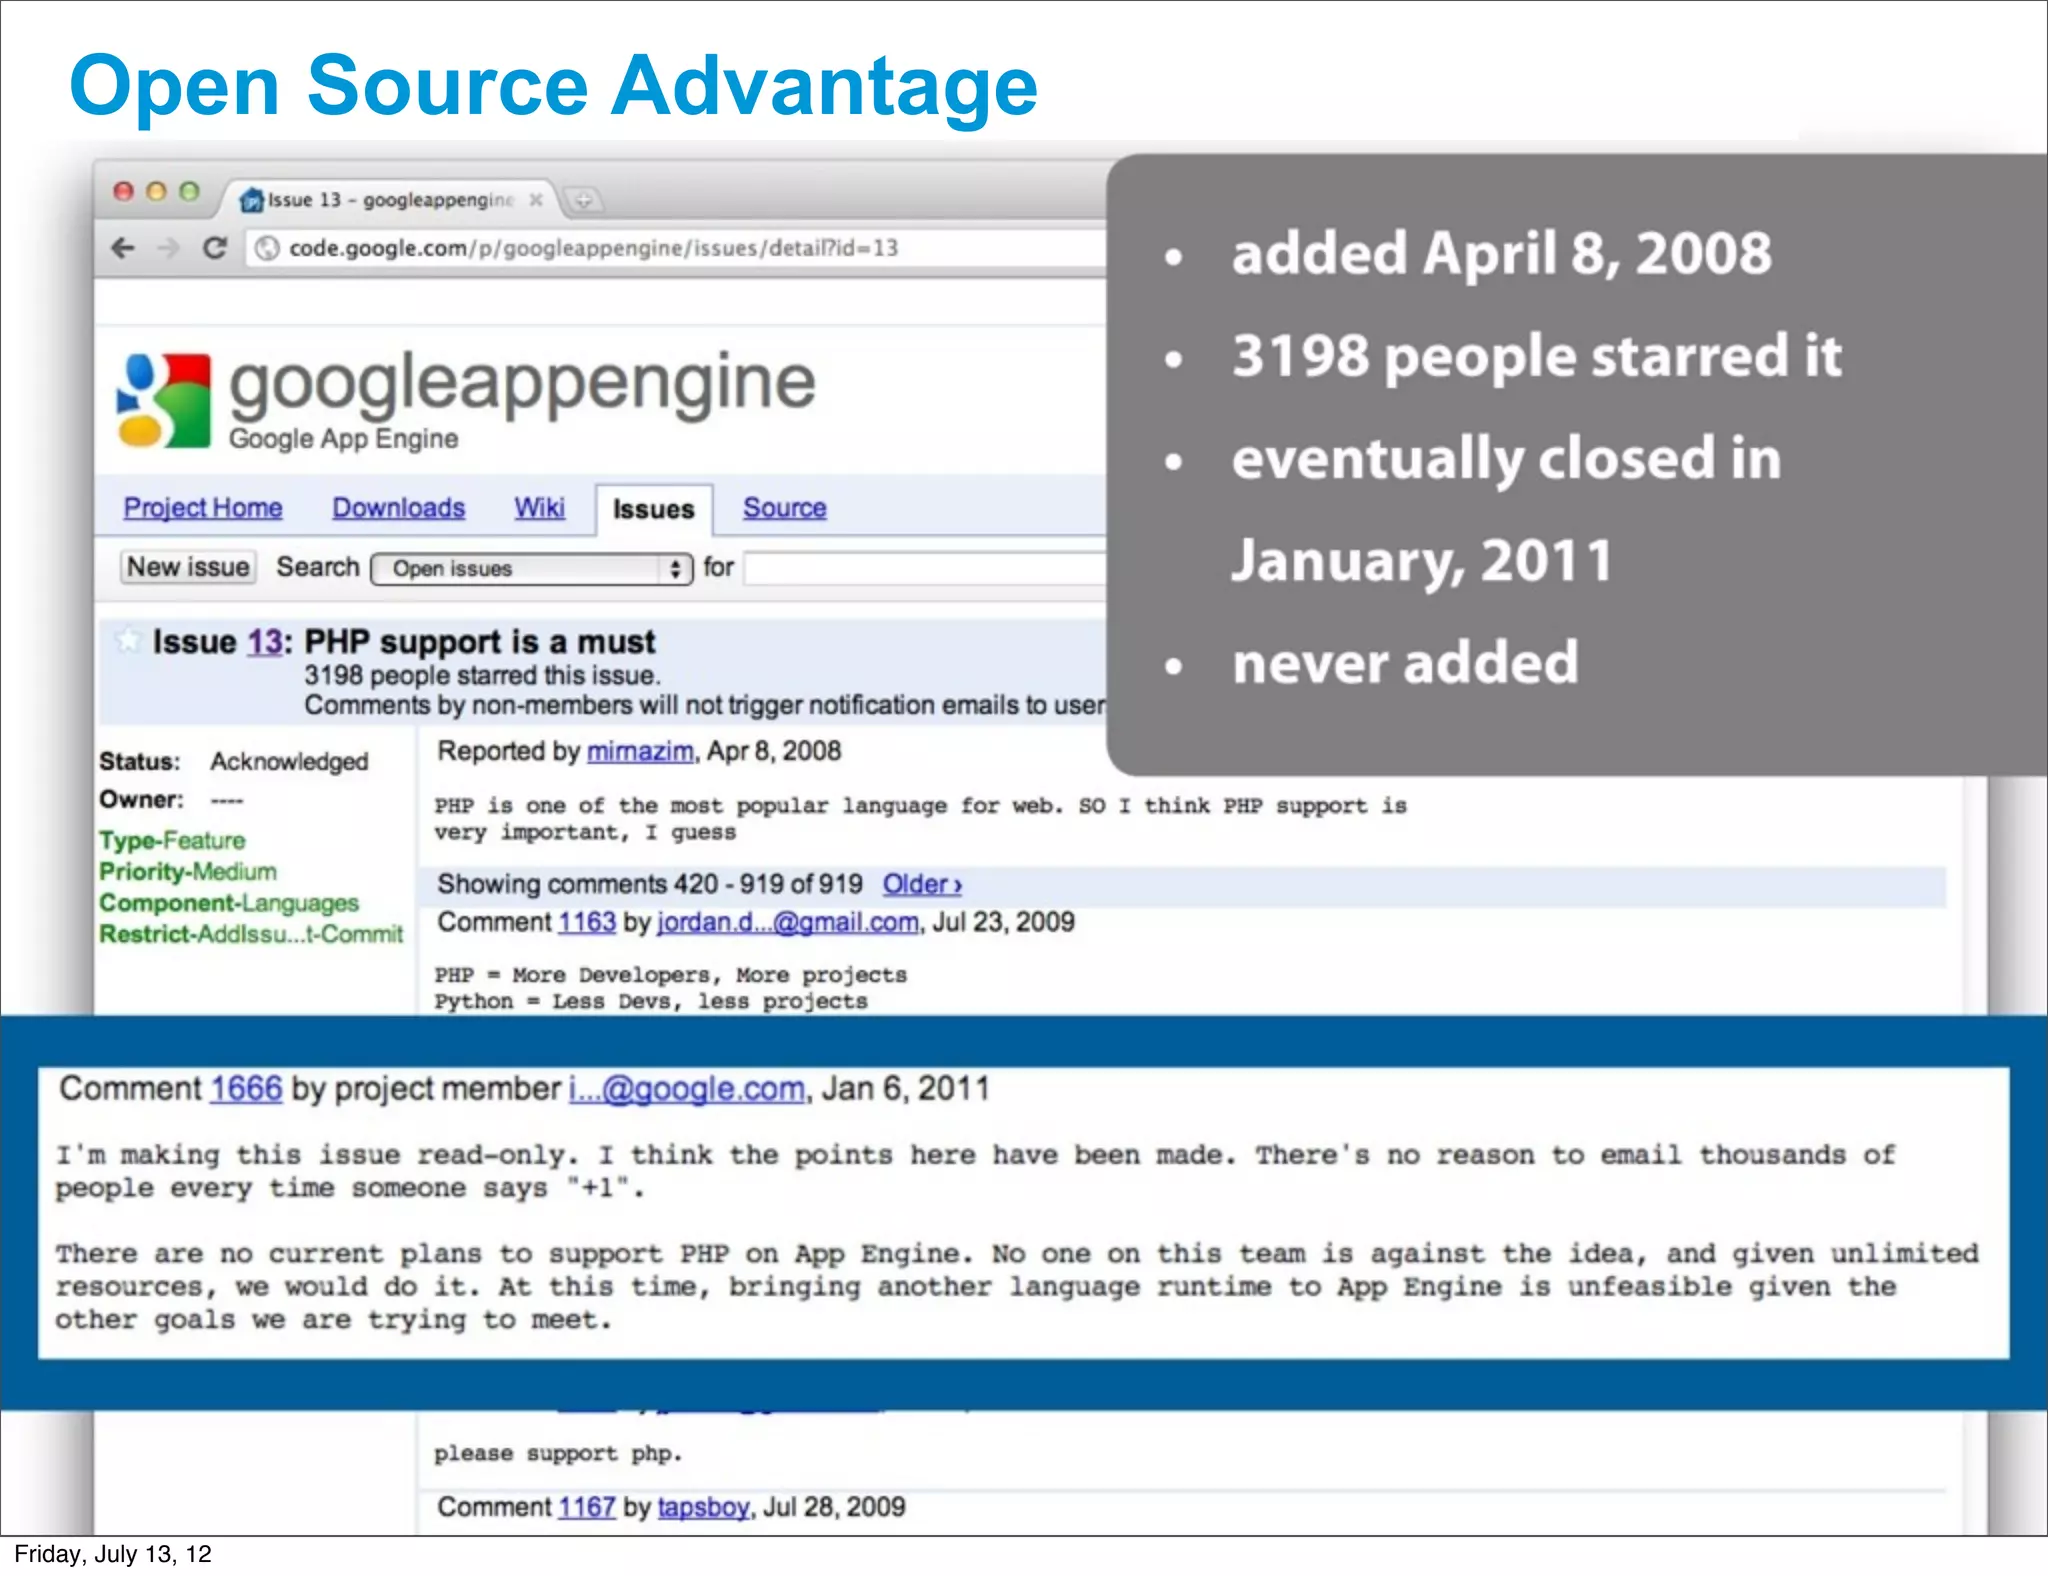
Task: Select the Issues tab
Action: tap(653, 509)
